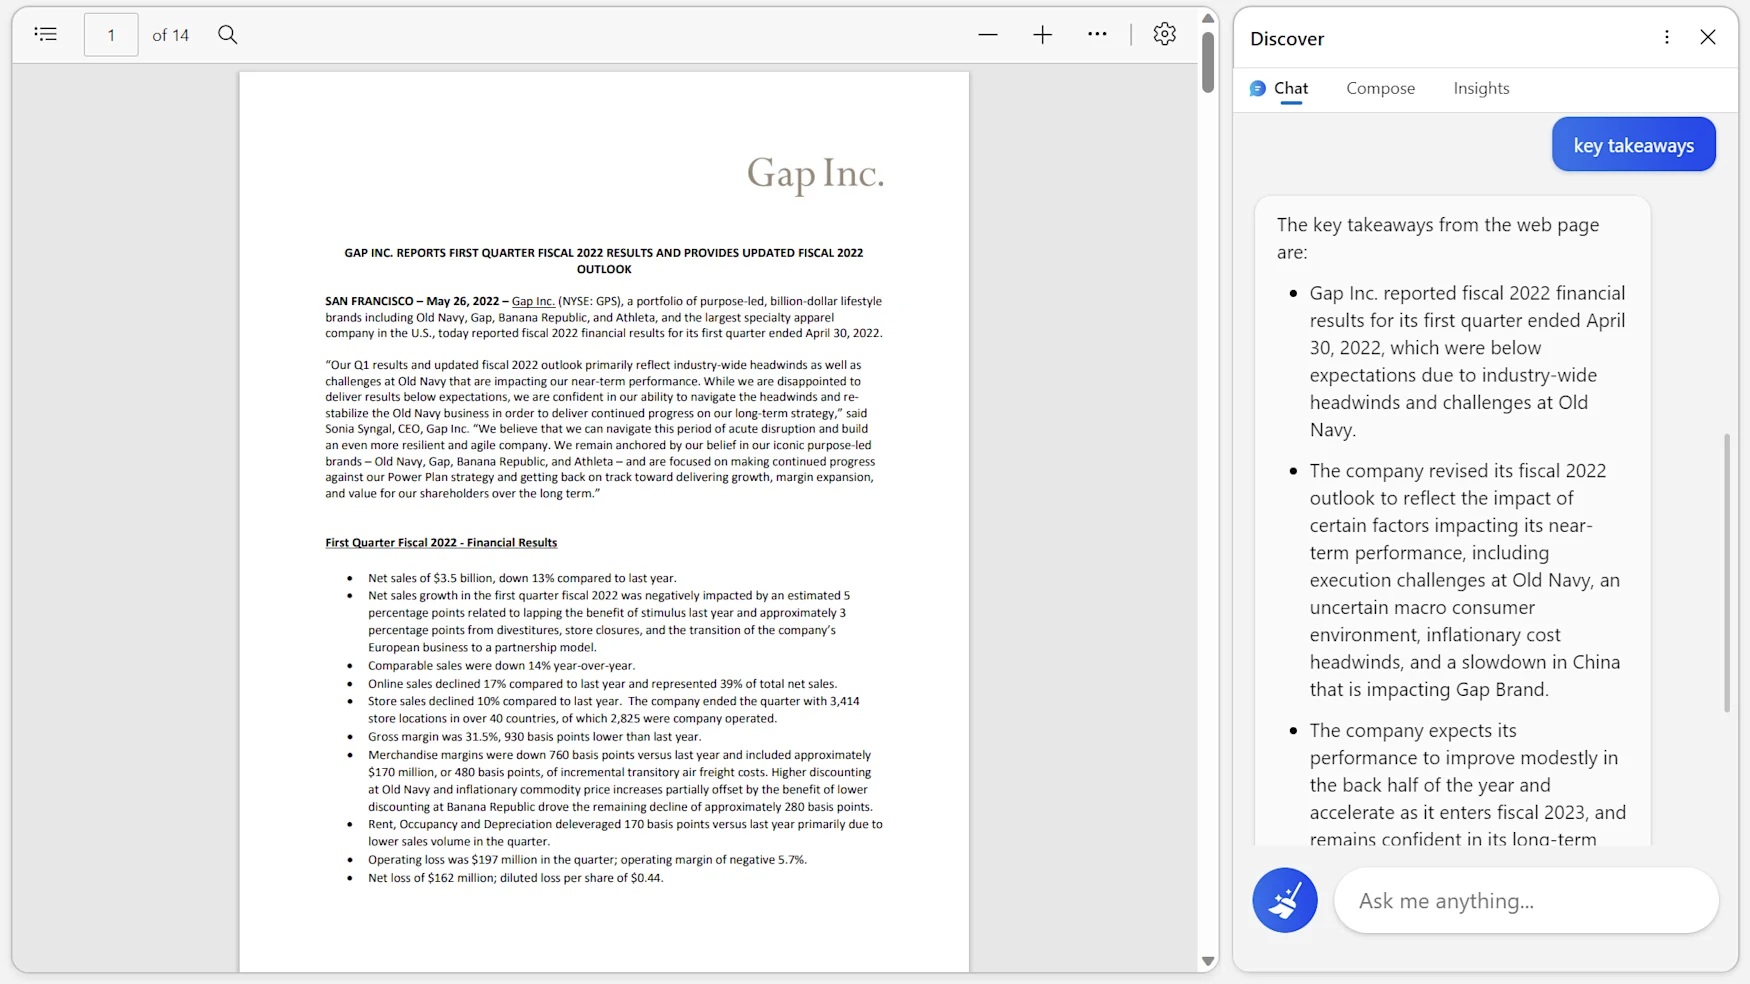Open Discover panel more options menu
1750x984 pixels.
pyautogui.click(x=1666, y=37)
